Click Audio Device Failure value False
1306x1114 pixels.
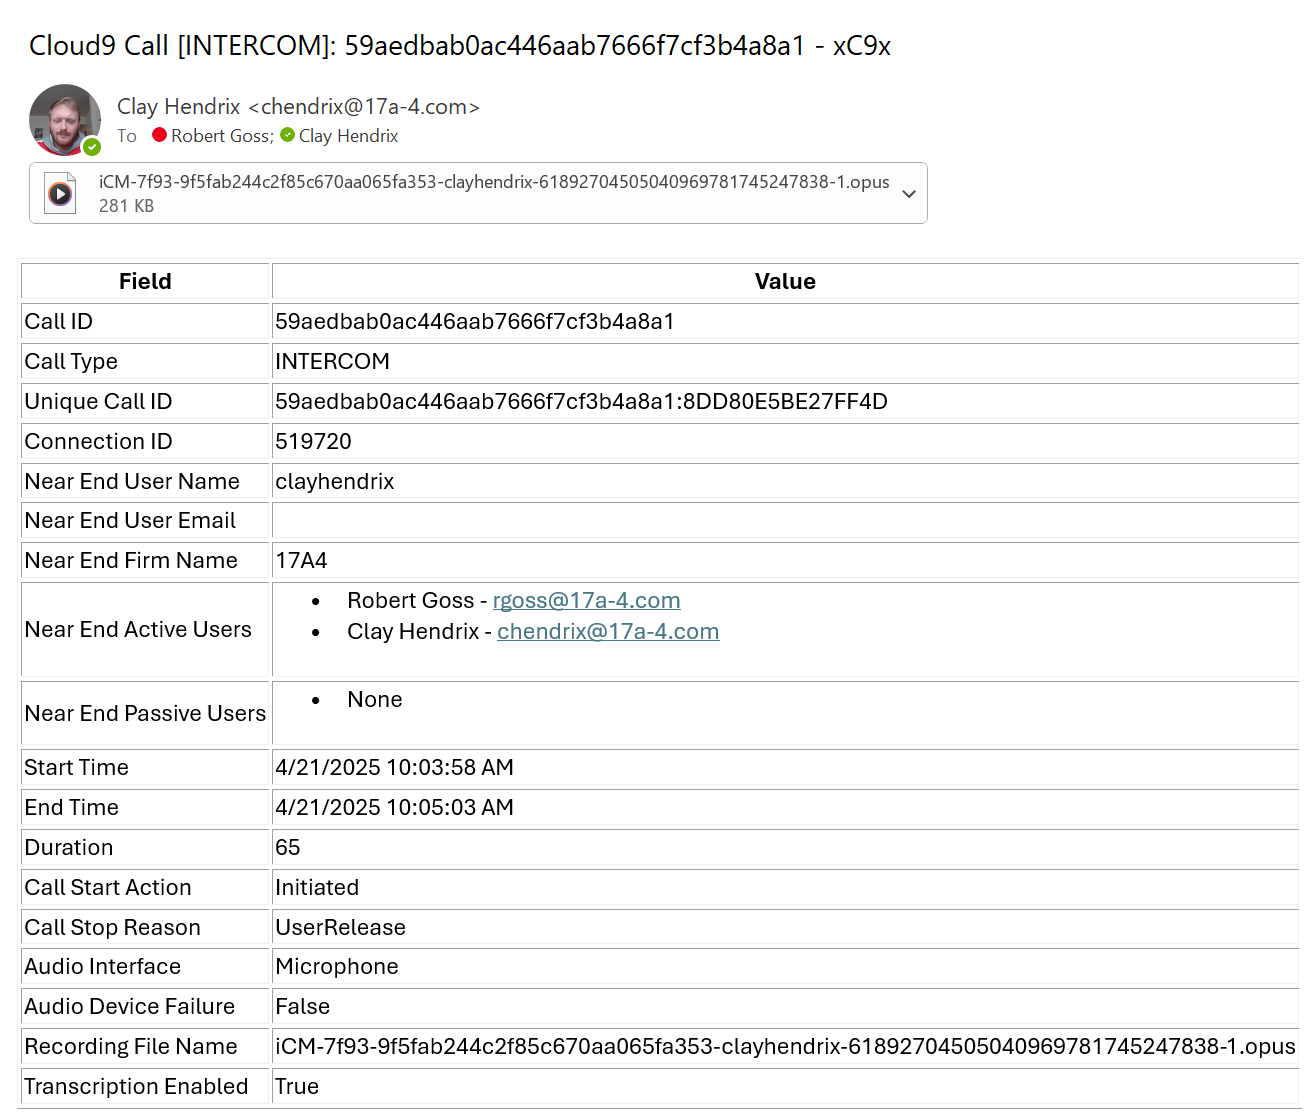[303, 1006]
